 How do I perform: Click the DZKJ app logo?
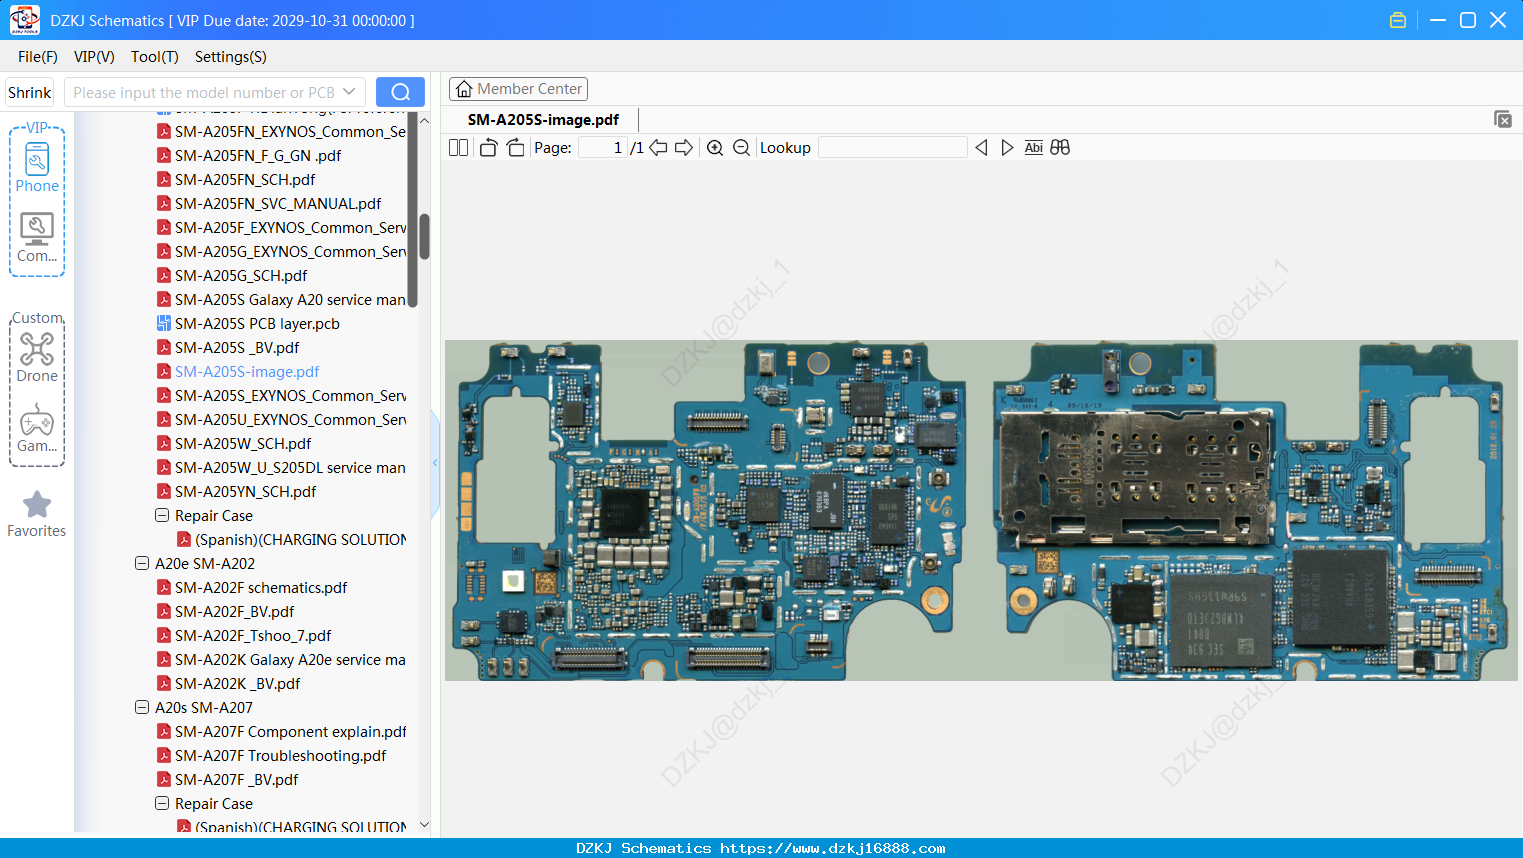click(x=24, y=20)
